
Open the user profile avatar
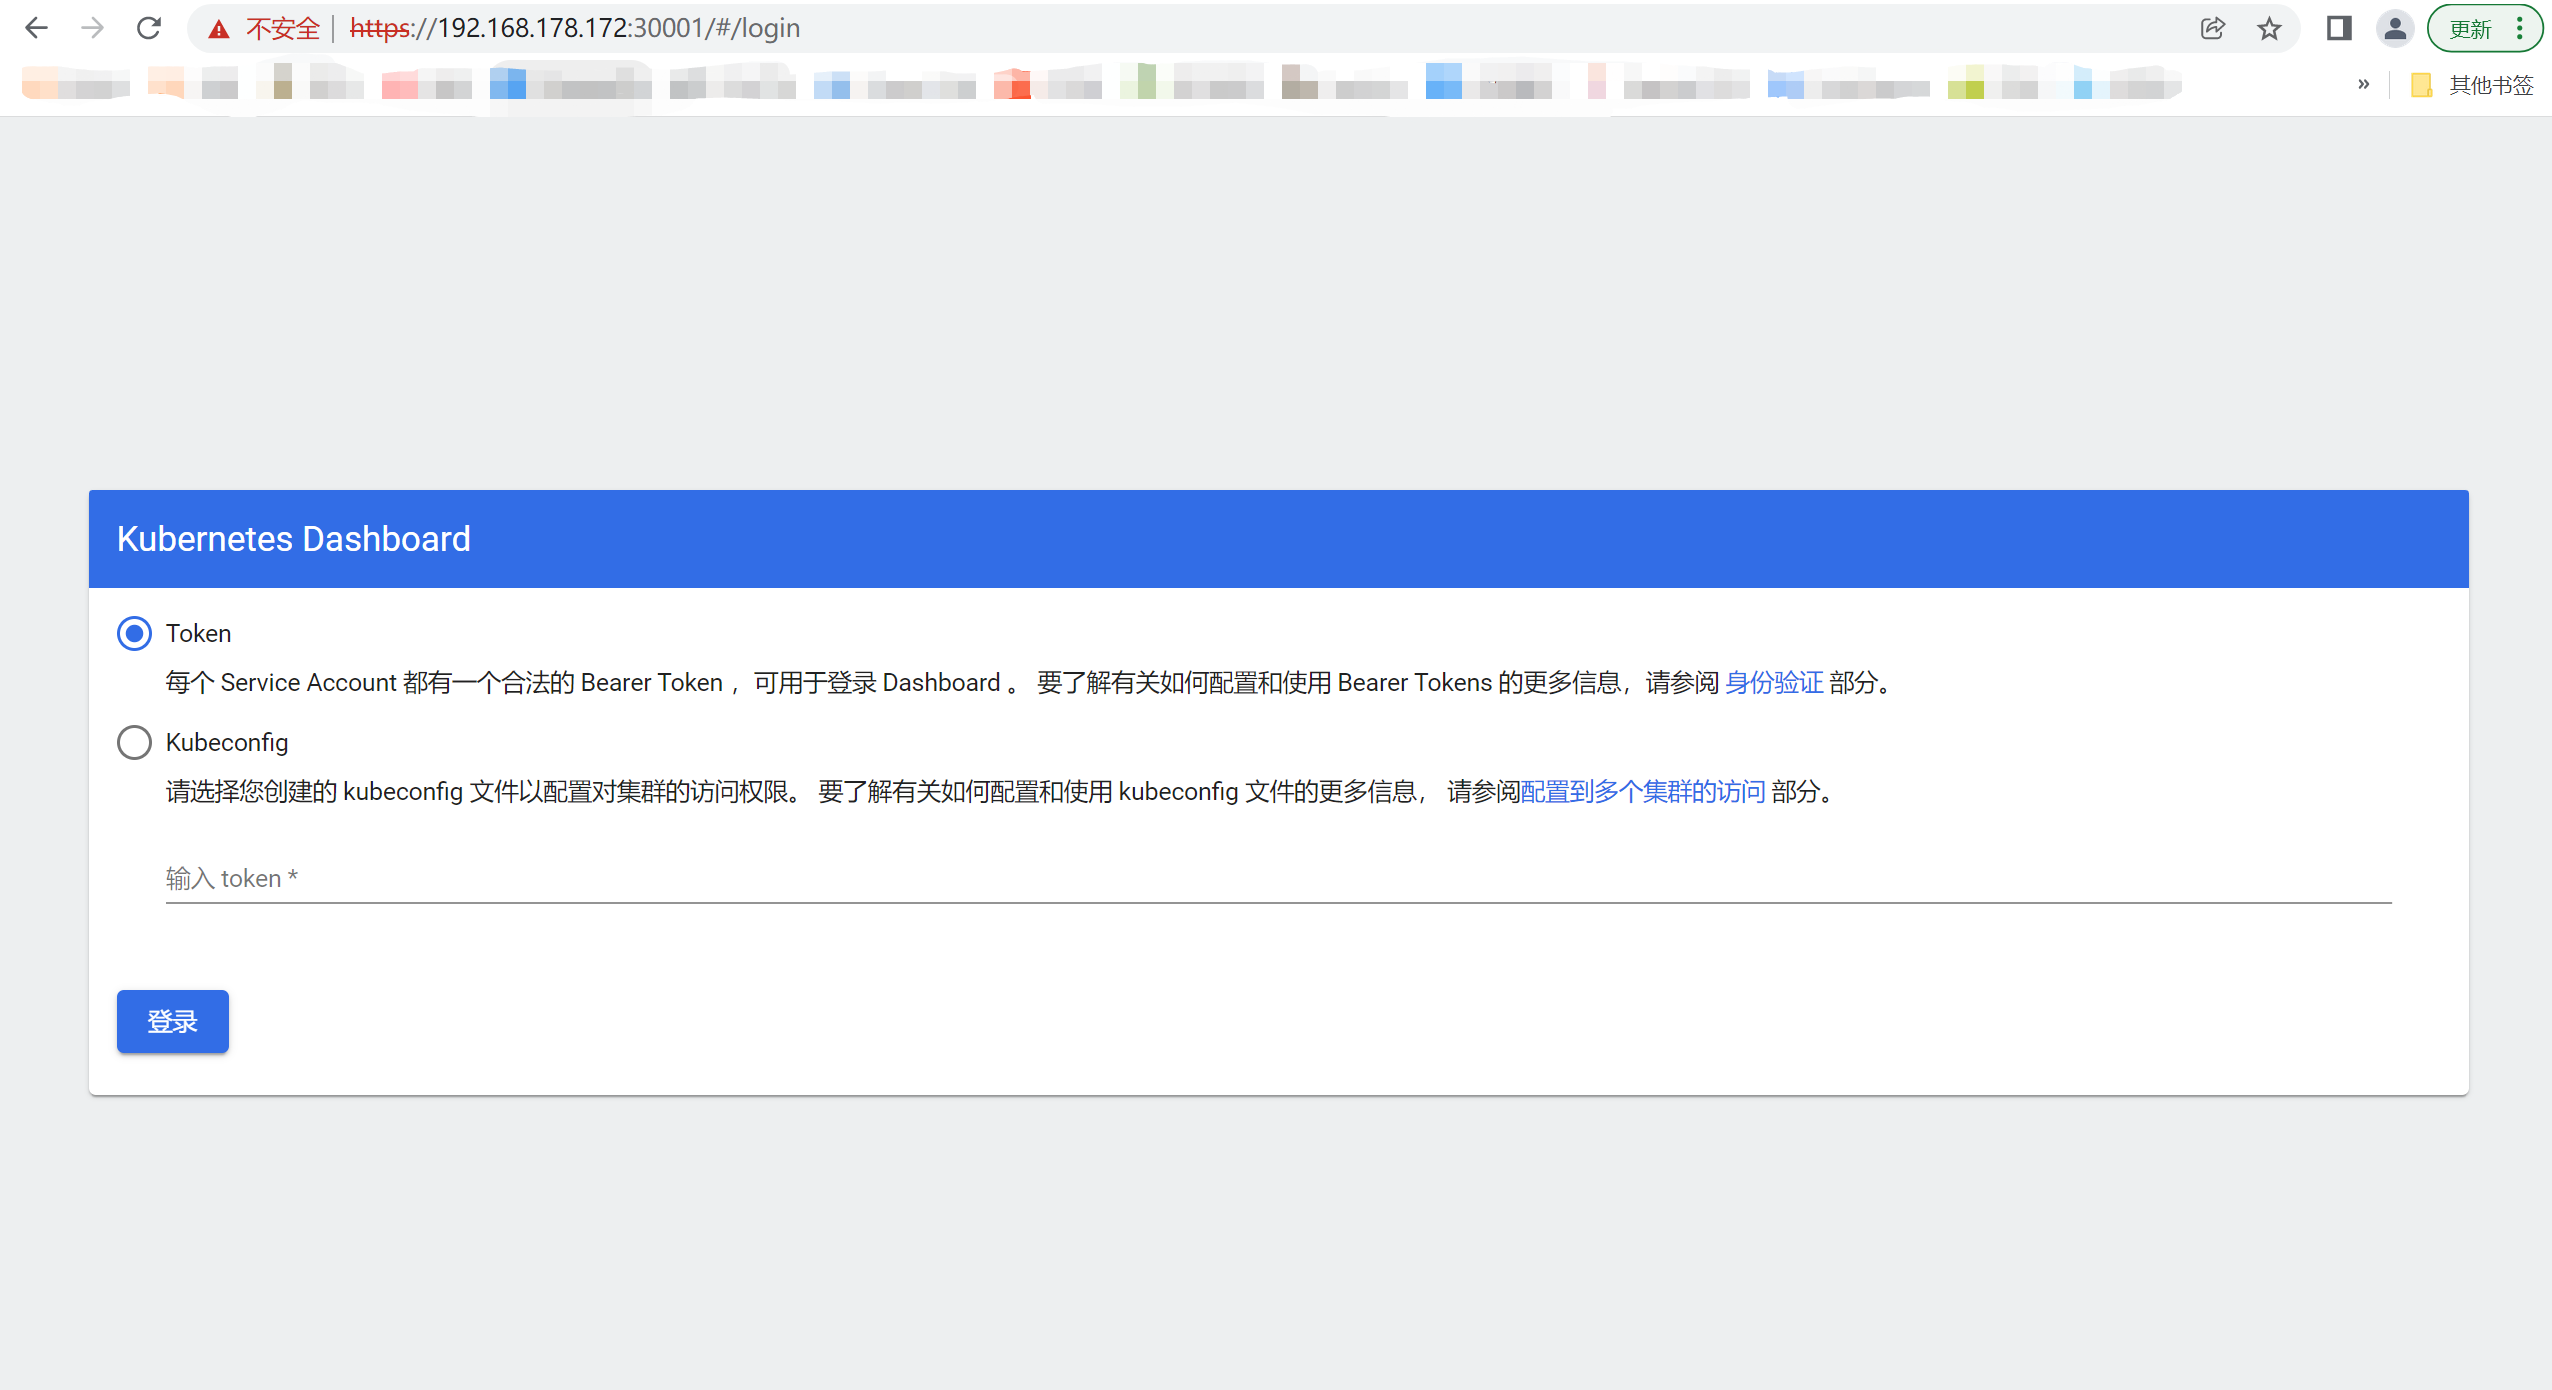[2395, 28]
